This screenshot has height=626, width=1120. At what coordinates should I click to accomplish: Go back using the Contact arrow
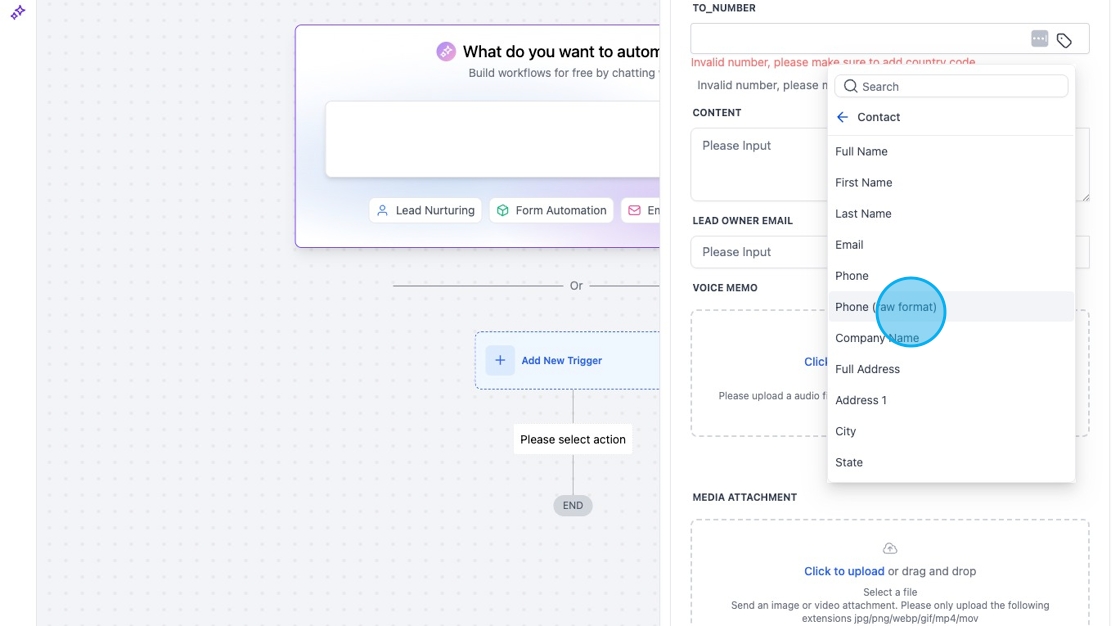click(x=841, y=117)
